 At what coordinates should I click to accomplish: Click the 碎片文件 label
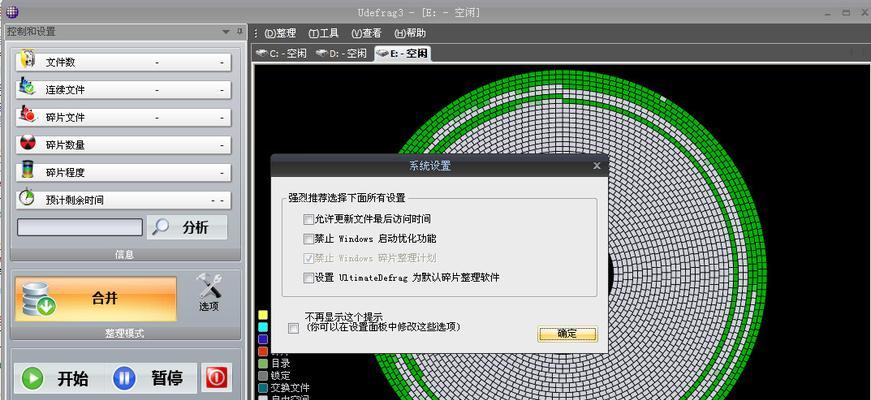(x=65, y=117)
